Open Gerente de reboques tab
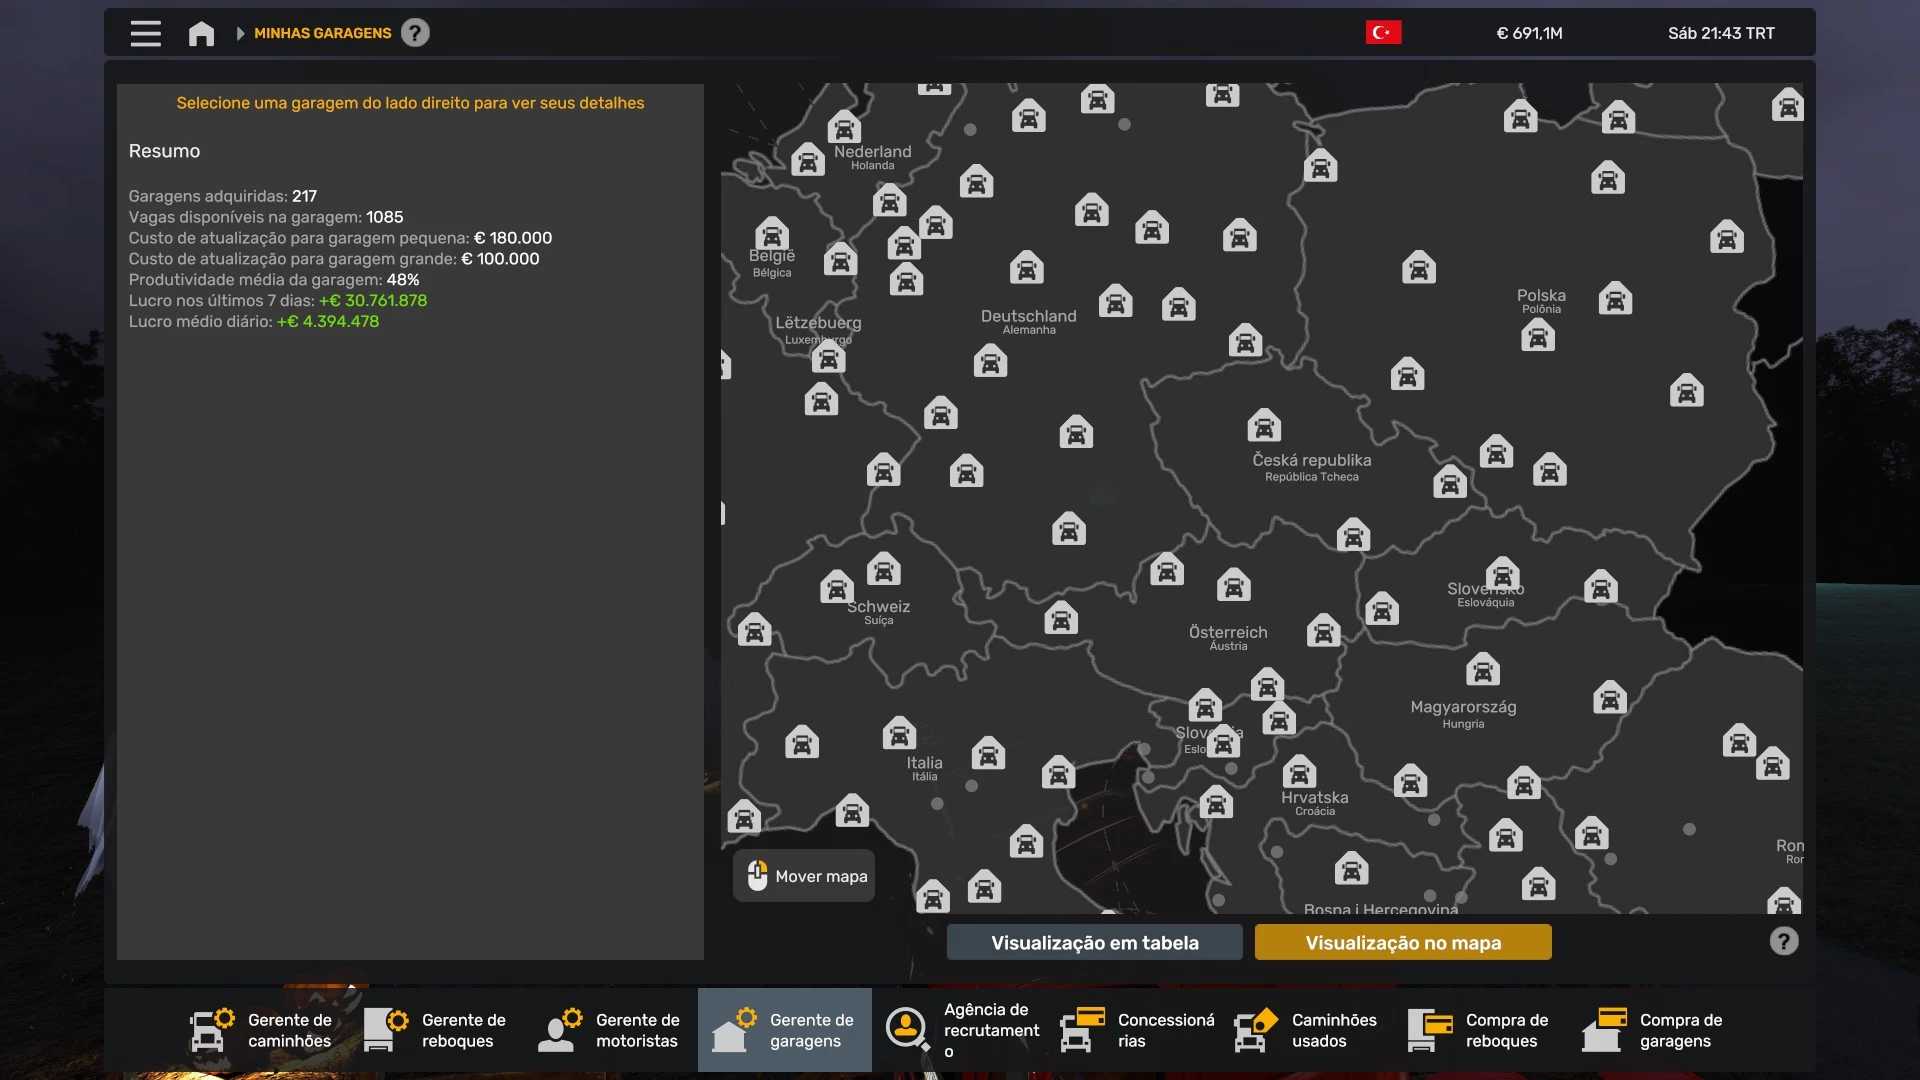The width and height of the screenshot is (1920, 1080). [436, 1030]
